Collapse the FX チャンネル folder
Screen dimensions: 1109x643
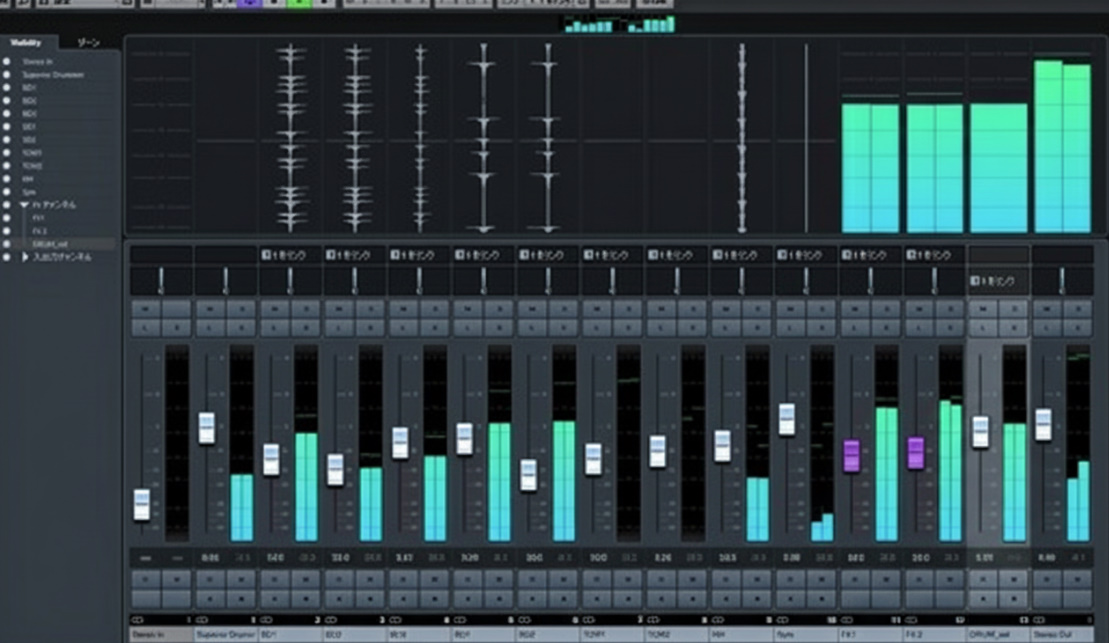click(25, 204)
